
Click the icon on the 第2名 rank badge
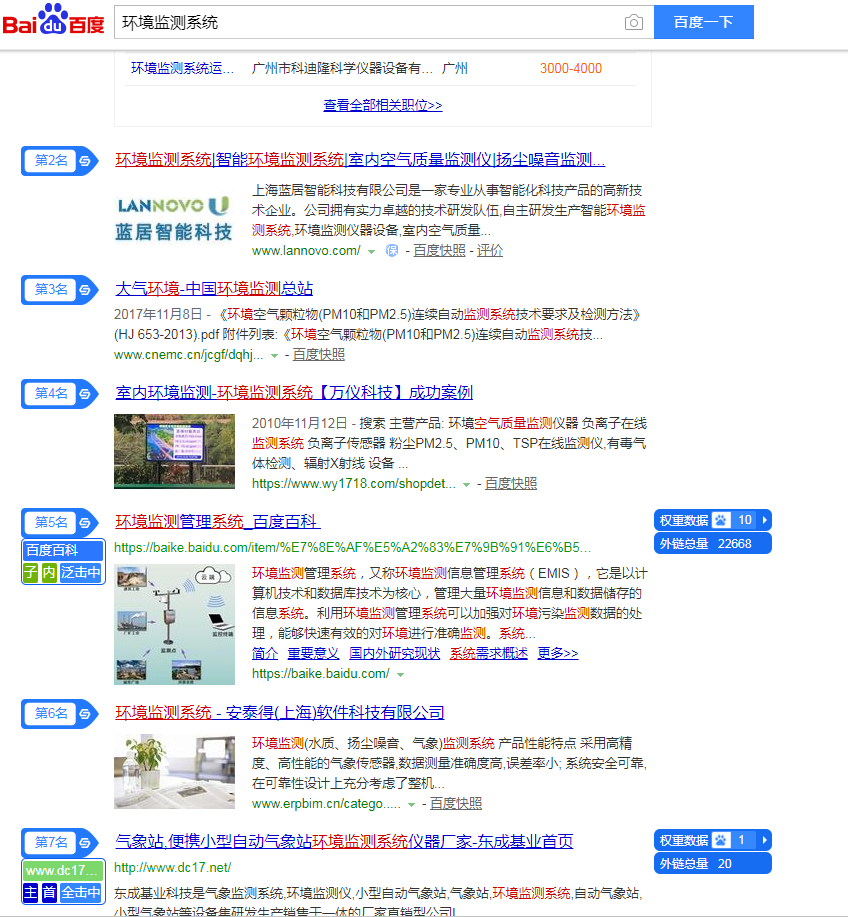click(85, 161)
